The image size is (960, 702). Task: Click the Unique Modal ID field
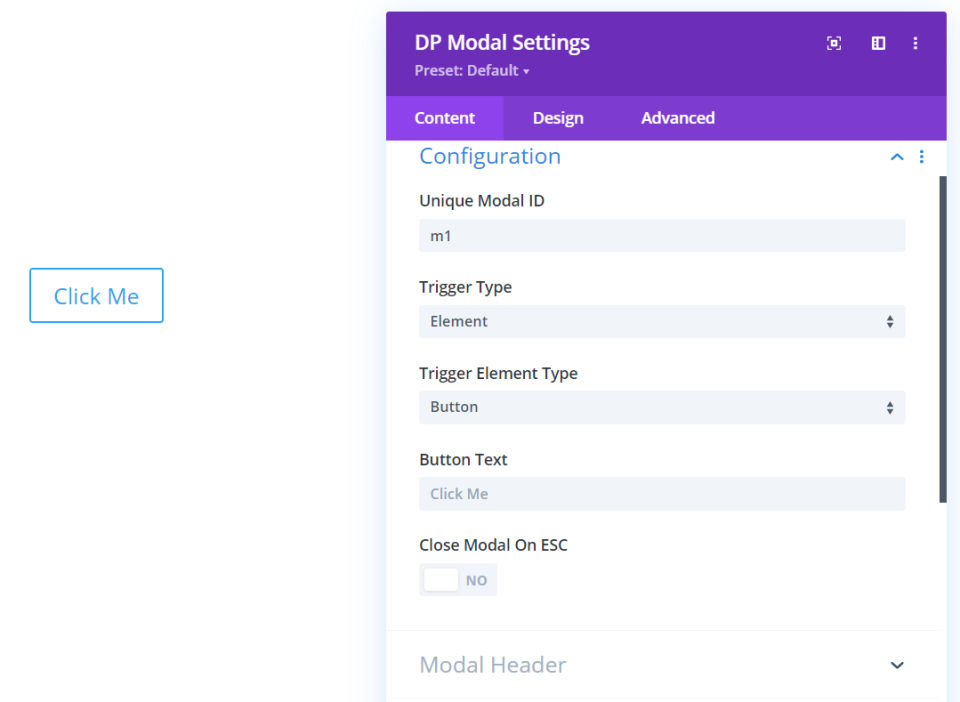pos(662,236)
